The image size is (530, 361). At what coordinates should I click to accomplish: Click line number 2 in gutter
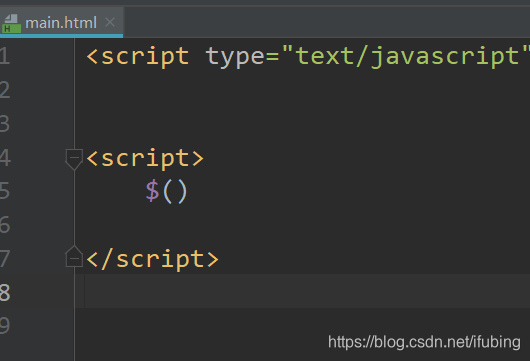[5, 90]
